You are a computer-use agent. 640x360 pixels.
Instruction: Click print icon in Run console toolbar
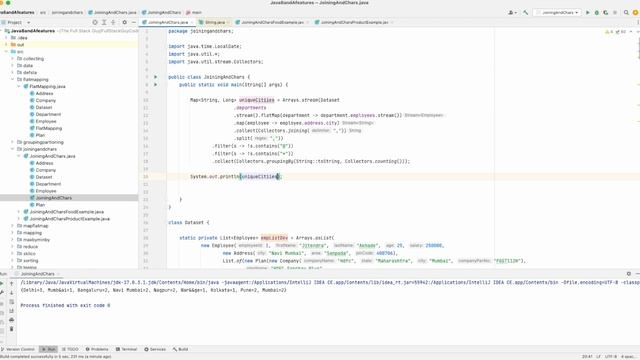tap(11, 320)
